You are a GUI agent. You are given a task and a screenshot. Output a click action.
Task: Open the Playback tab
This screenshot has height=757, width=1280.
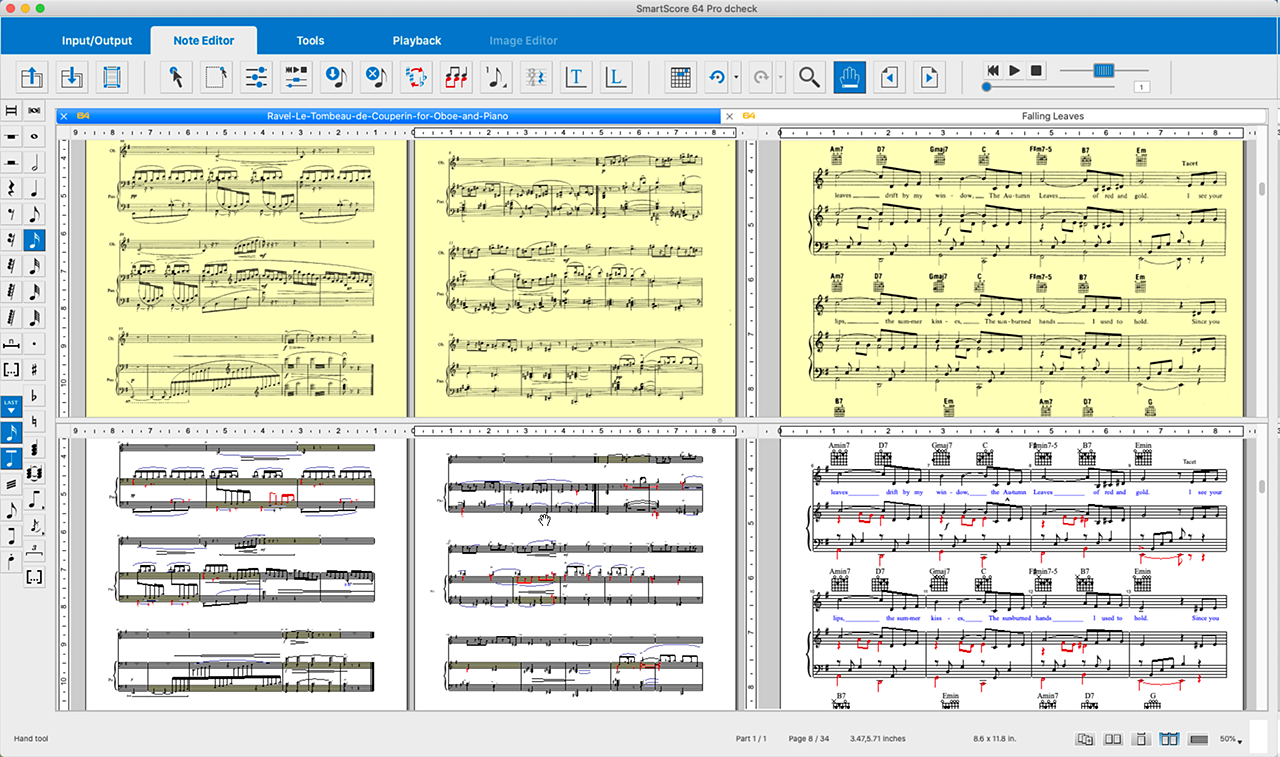tap(417, 40)
